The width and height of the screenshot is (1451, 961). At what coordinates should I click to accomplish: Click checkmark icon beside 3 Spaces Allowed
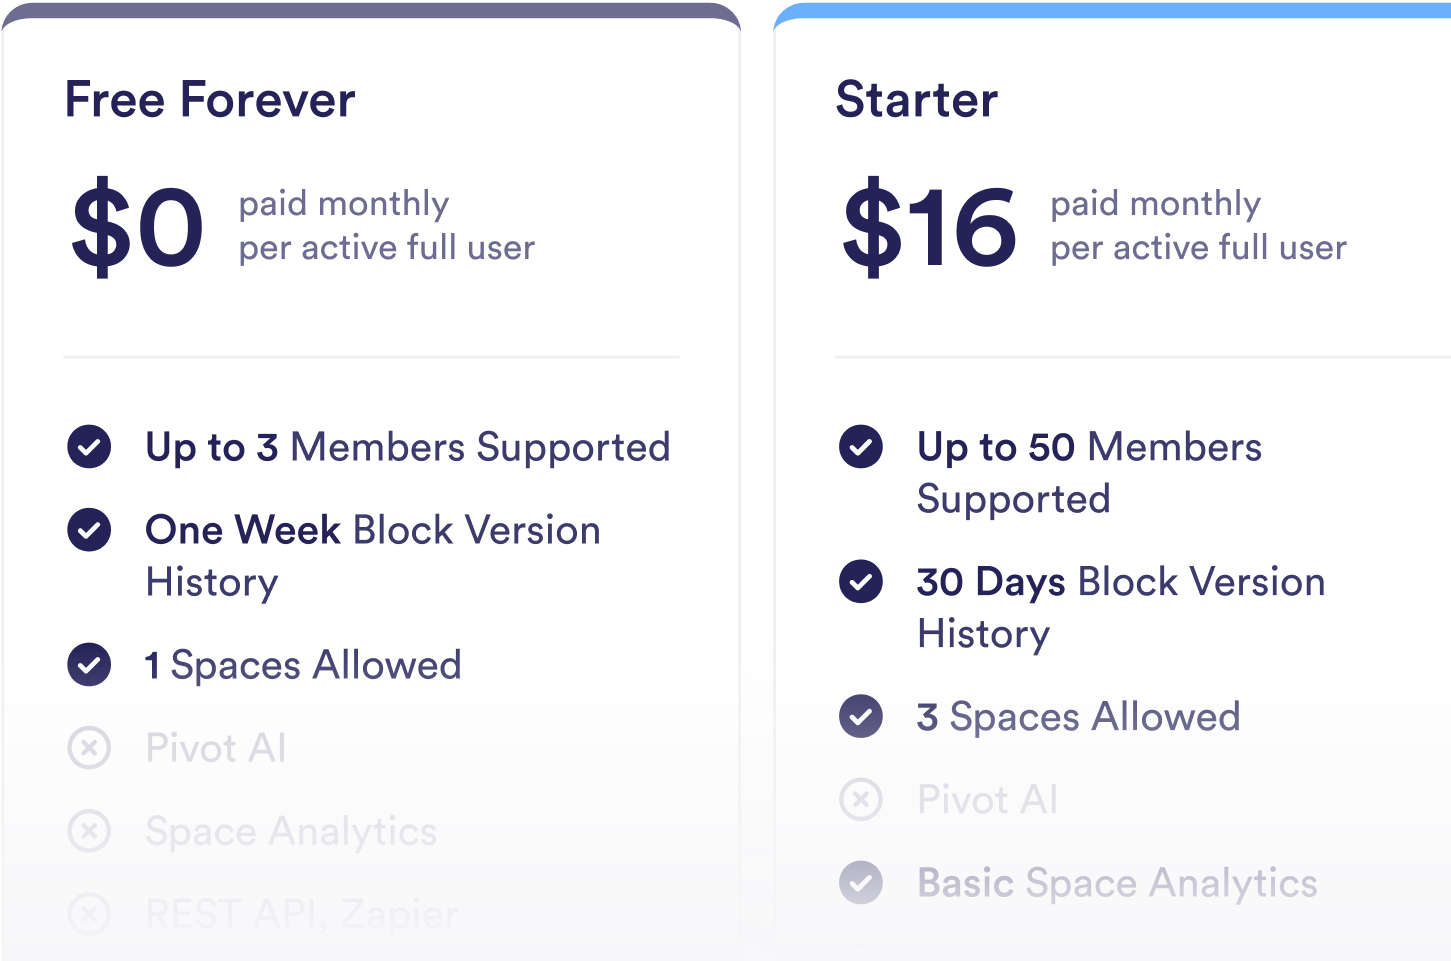pos(861,717)
